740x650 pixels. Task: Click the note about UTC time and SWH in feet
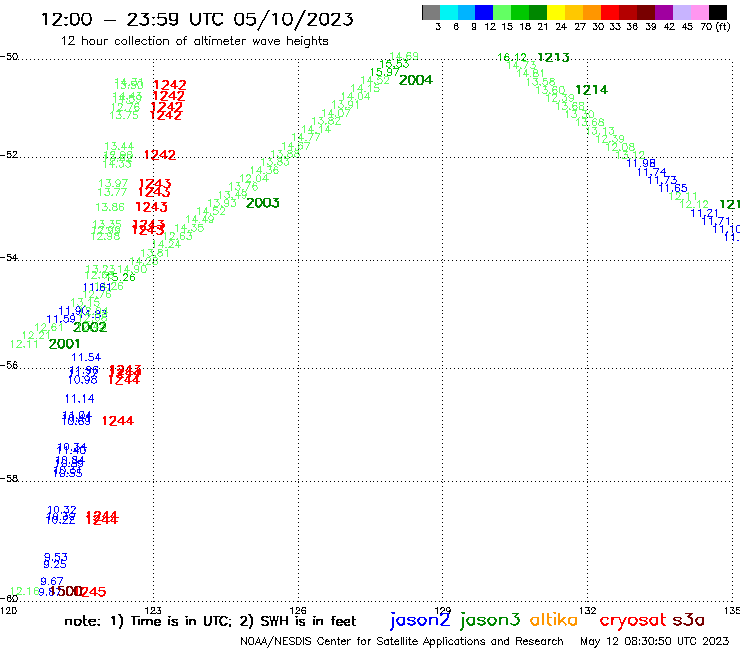click(210, 621)
